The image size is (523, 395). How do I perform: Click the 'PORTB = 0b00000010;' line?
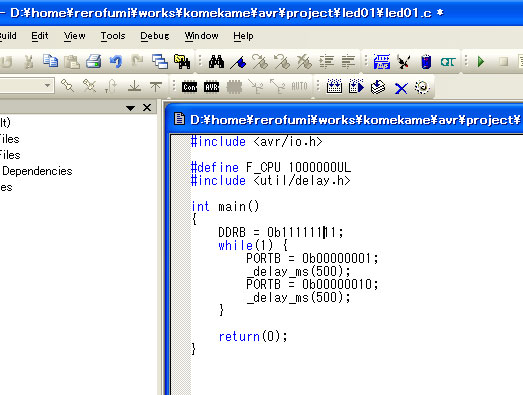pos(312,284)
